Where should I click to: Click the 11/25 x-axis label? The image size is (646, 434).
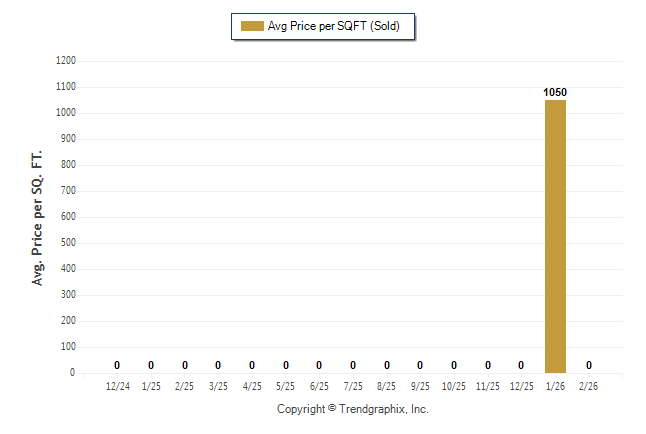[488, 386]
